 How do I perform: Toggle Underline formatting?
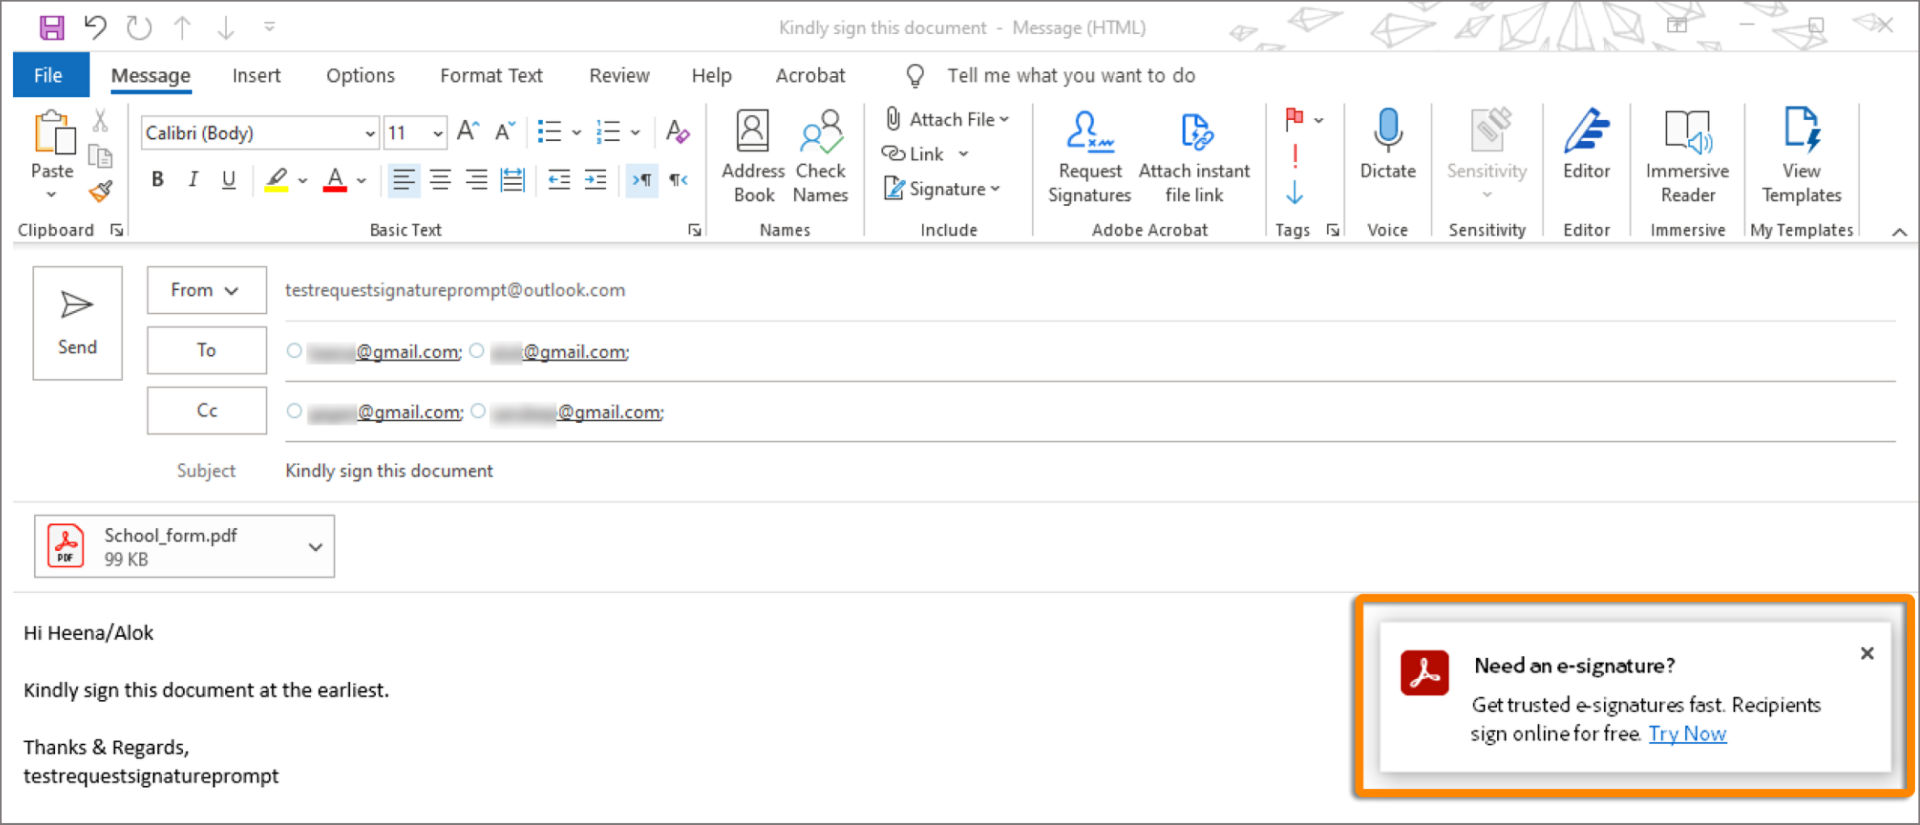pyautogui.click(x=229, y=180)
